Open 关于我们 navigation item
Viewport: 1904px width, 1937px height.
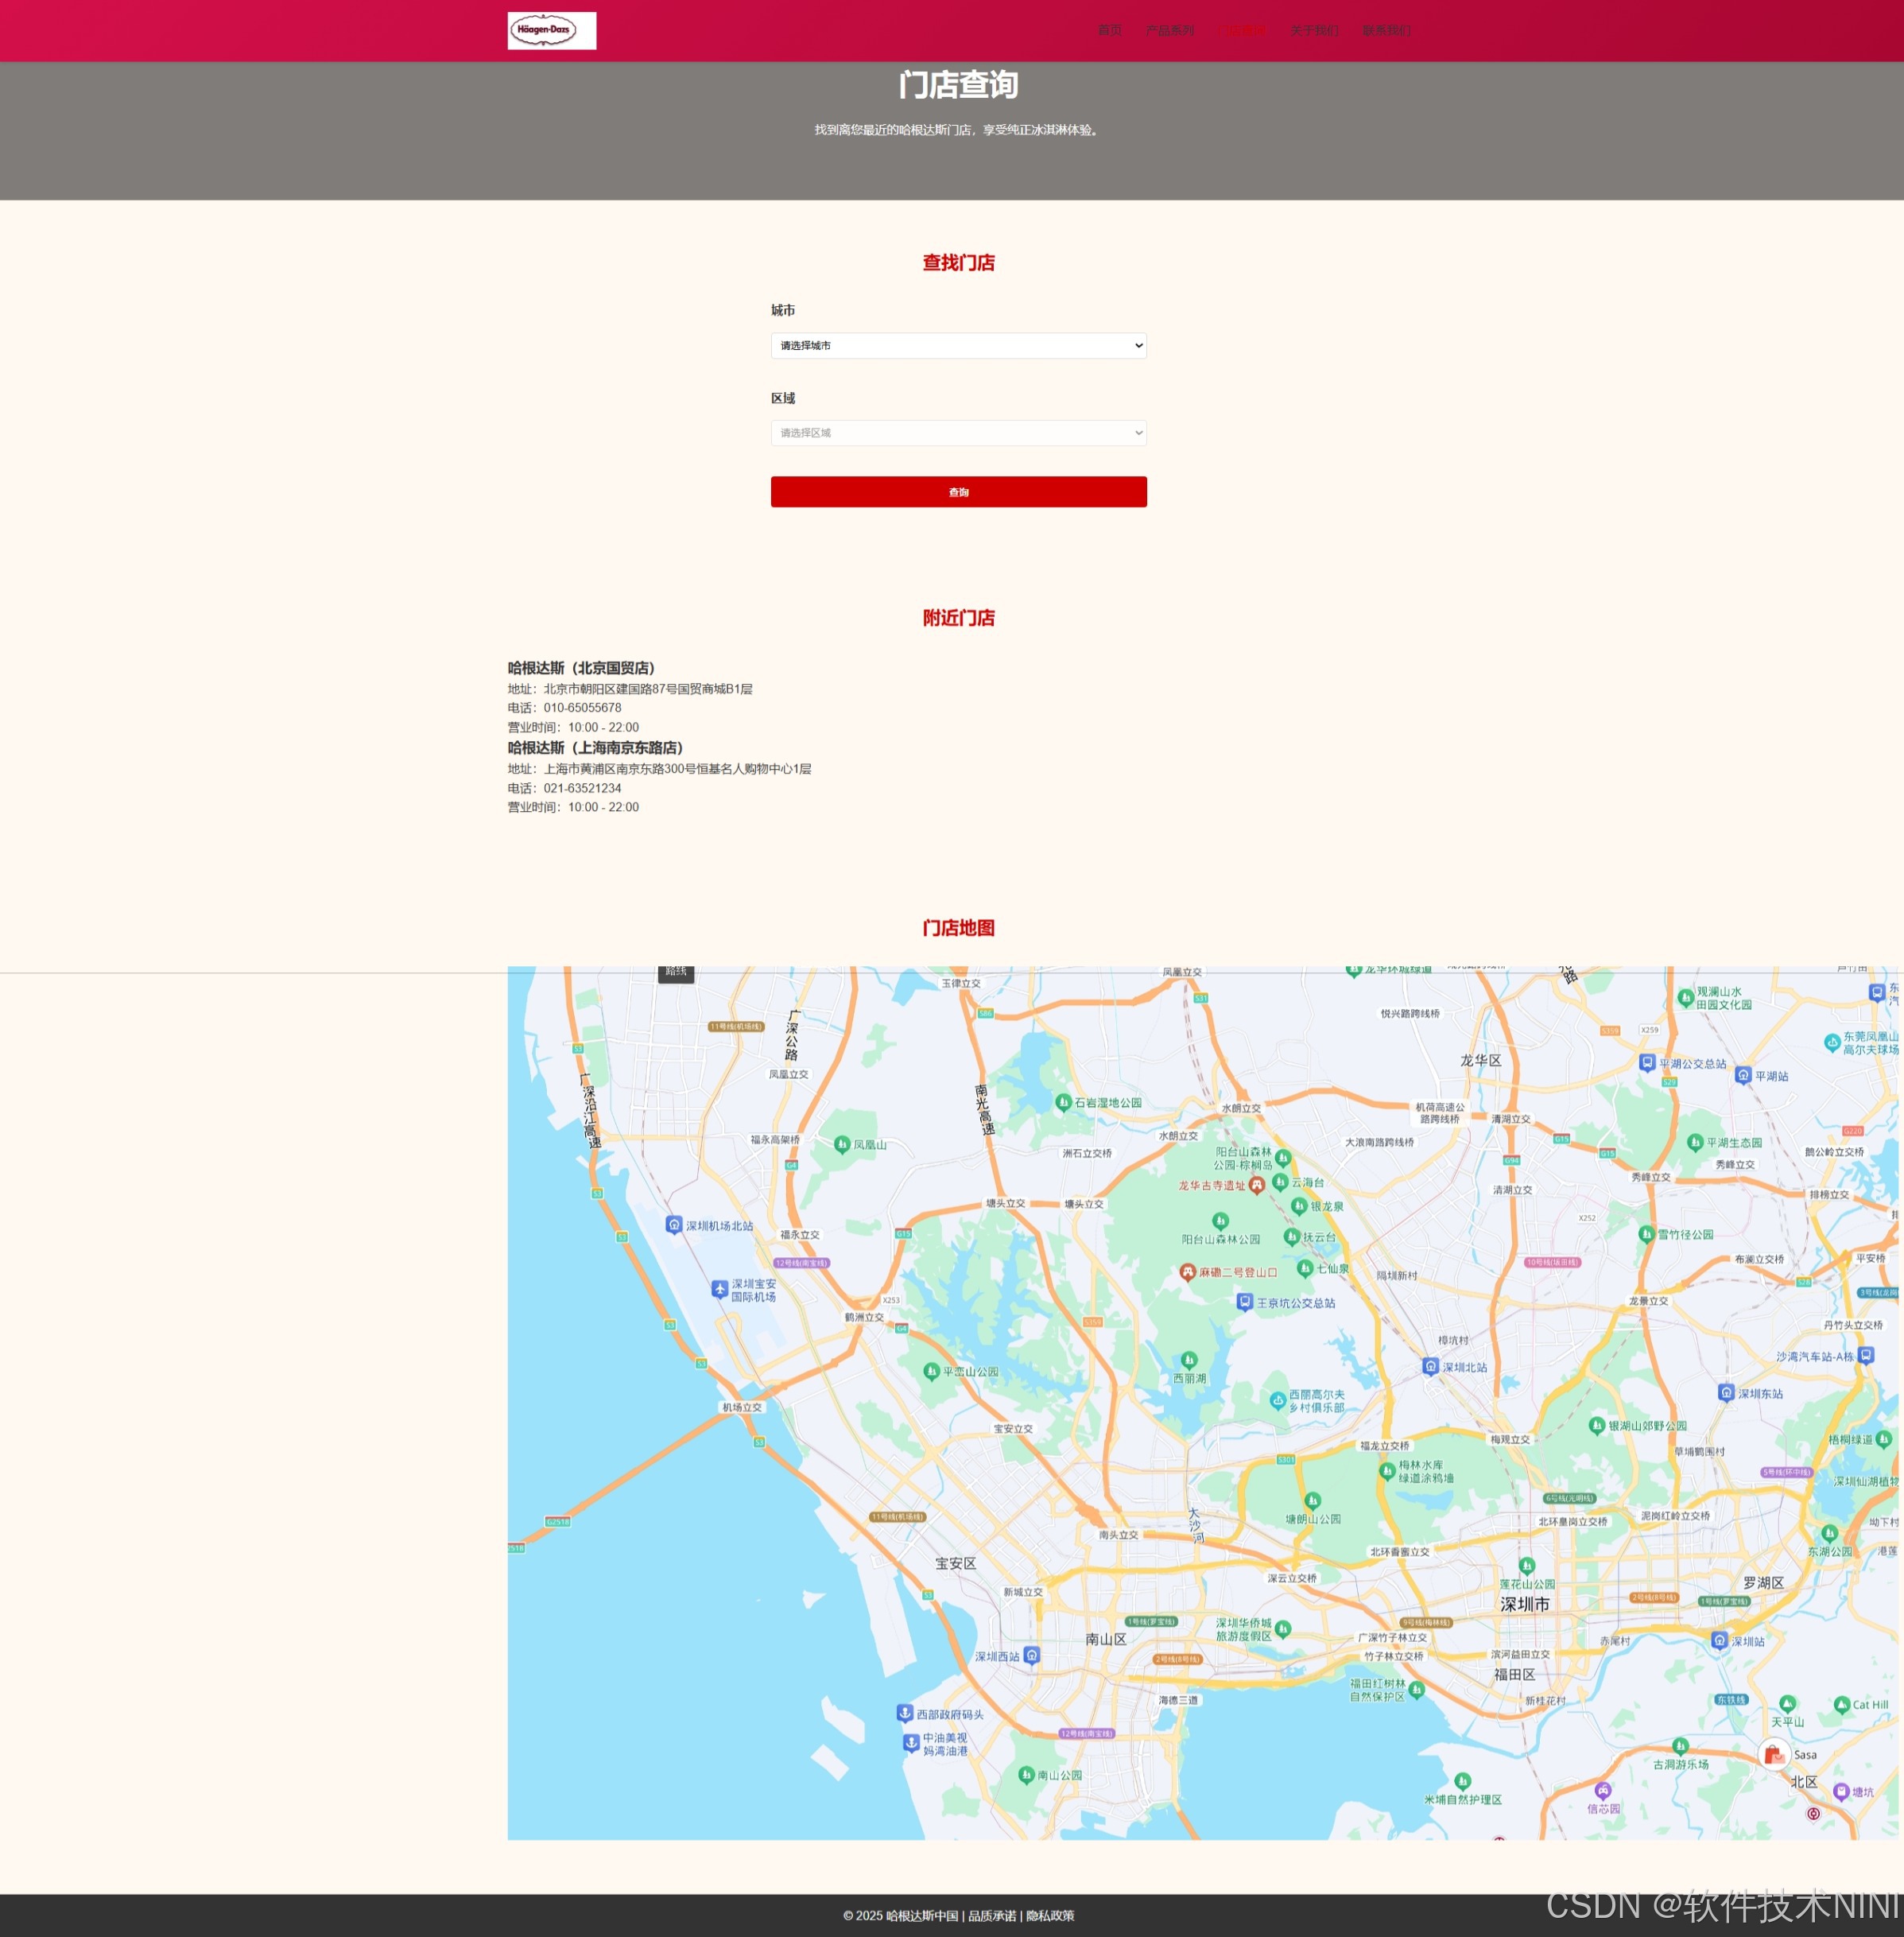(1313, 30)
